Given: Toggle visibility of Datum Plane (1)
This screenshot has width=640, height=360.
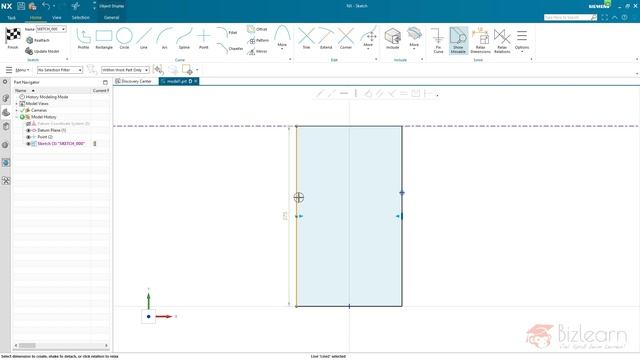Looking at the screenshot, I should [28, 130].
